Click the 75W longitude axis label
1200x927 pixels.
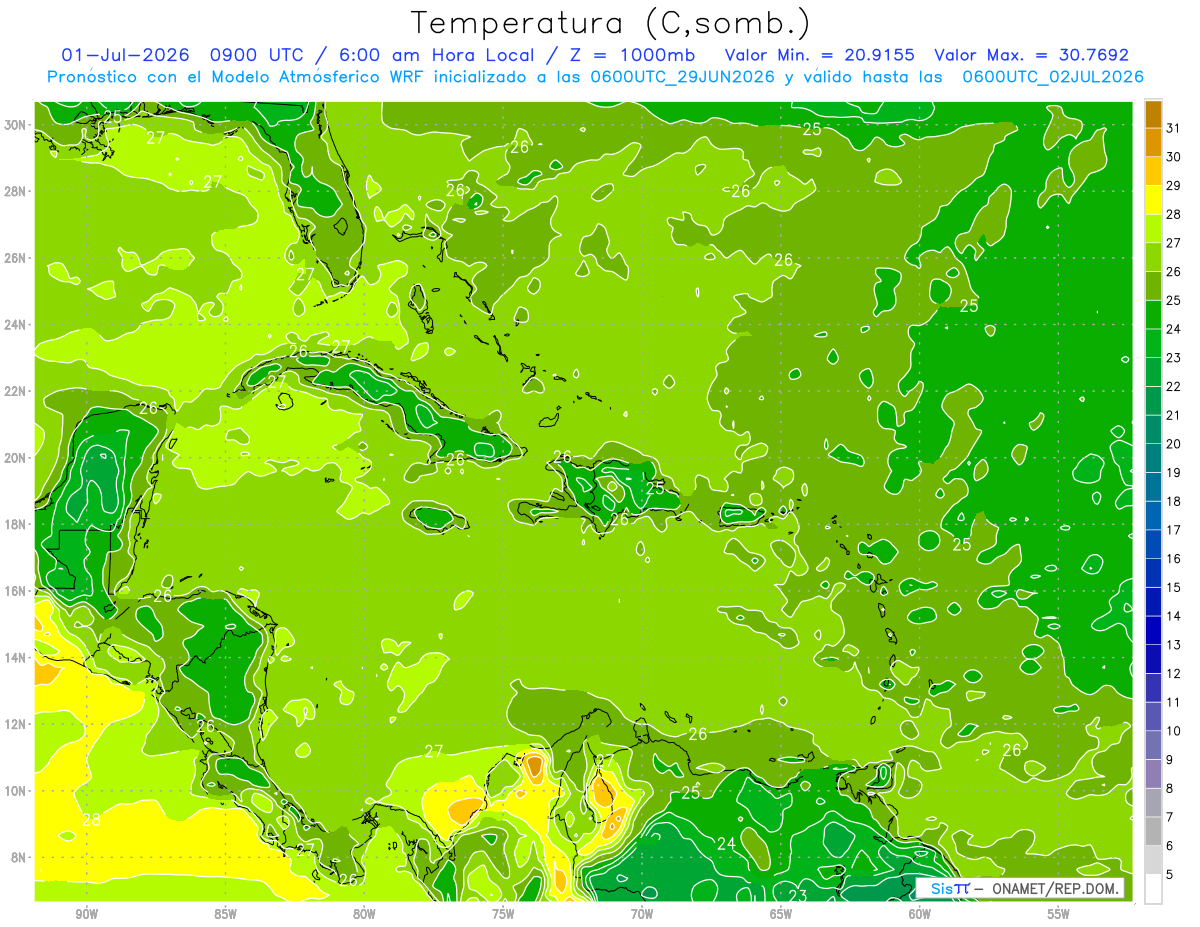pos(503,914)
